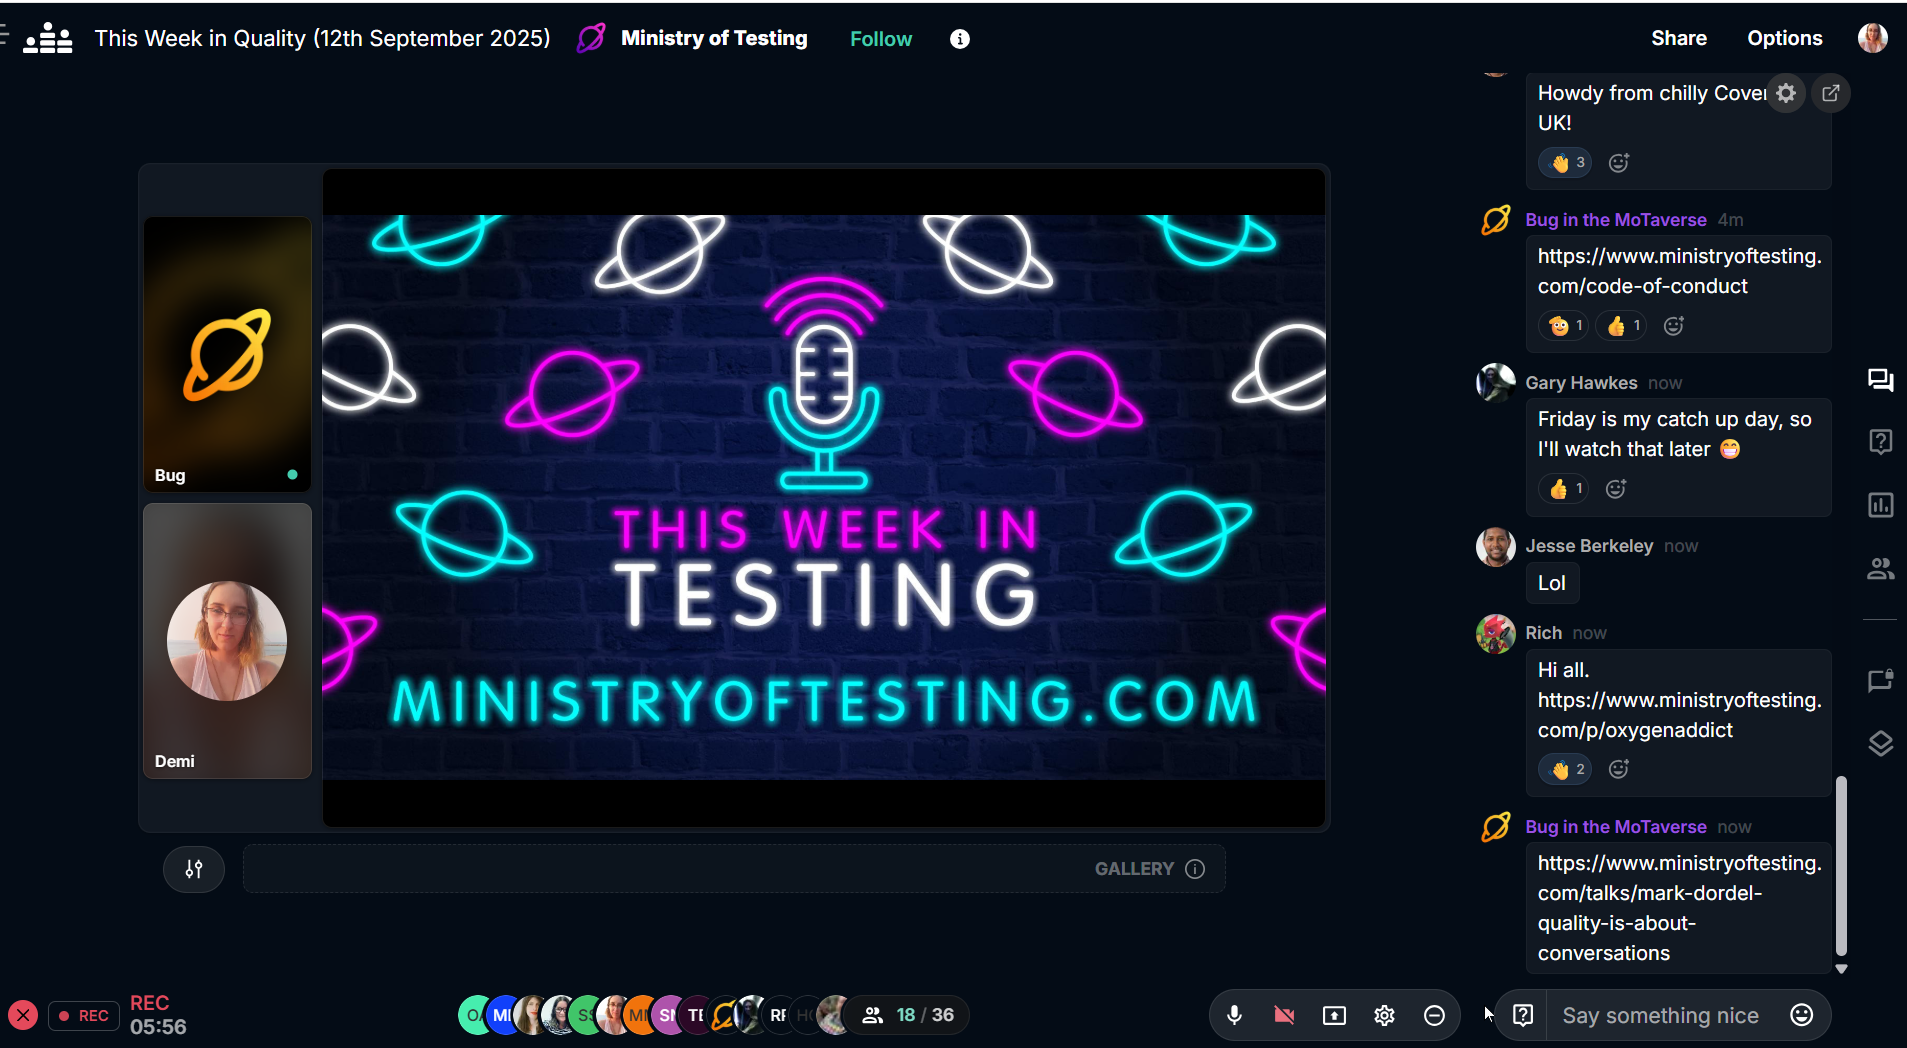The image size is (1907, 1048).
Task: Click the orange MN attendee avatar
Action: (638, 1015)
